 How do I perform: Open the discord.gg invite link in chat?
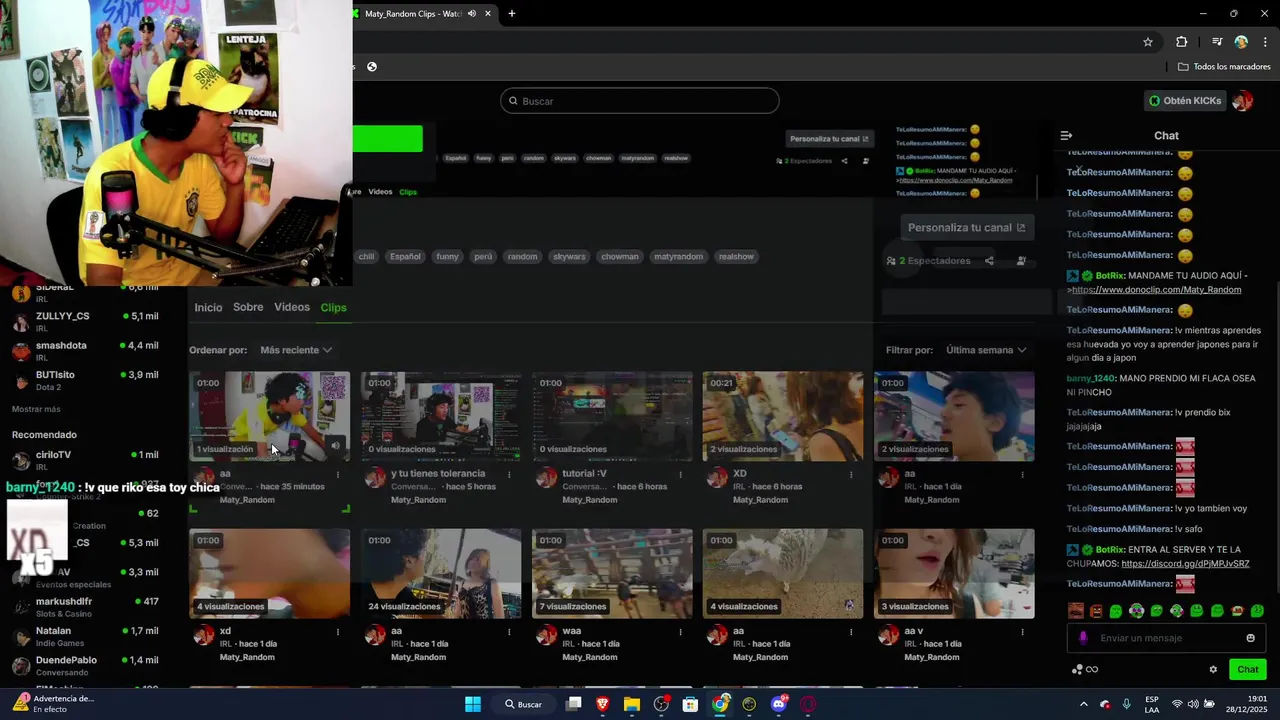tap(1185, 564)
